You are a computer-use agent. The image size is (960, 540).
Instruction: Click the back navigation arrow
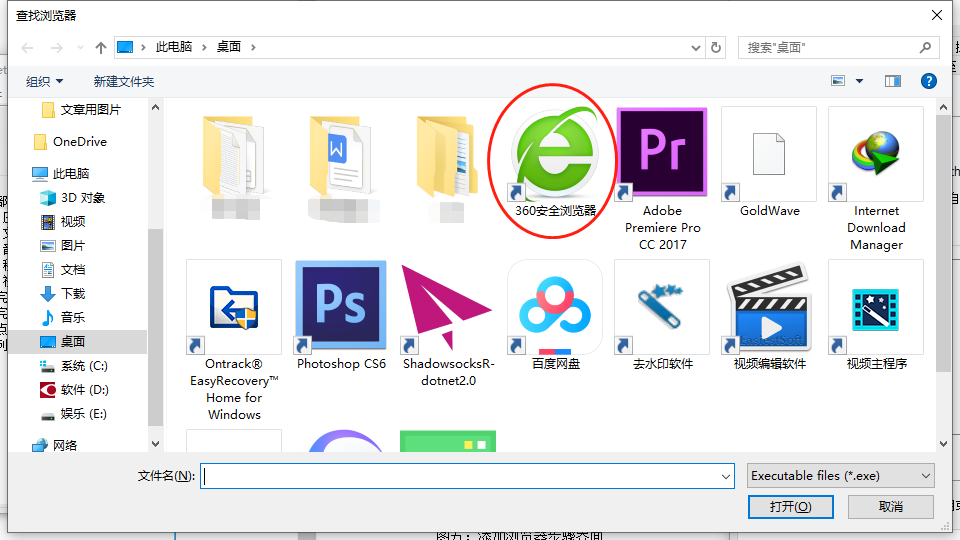[x=28, y=48]
